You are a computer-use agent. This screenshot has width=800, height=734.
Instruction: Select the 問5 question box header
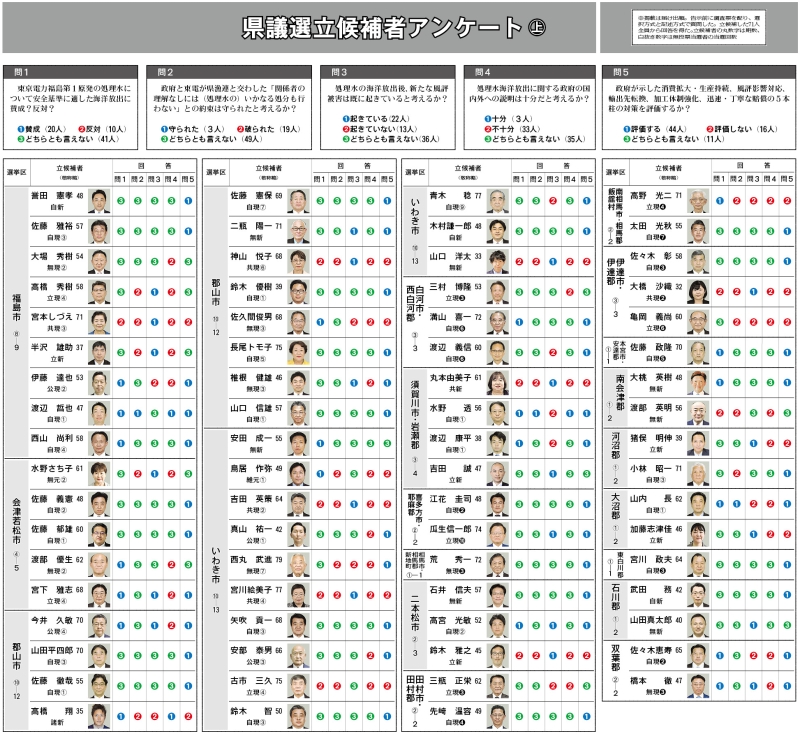pos(699,72)
